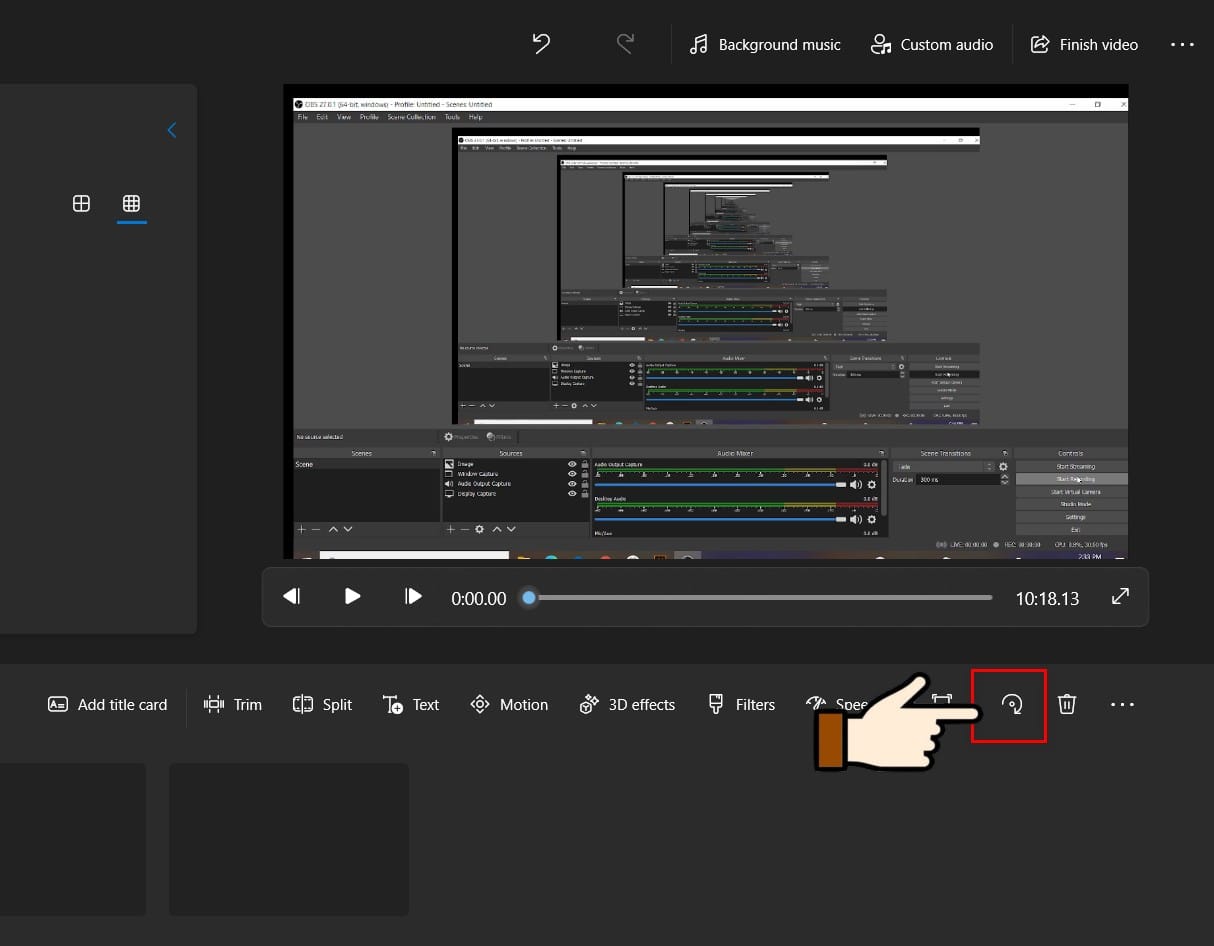Open the top-right See more menu

(1182, 45)
